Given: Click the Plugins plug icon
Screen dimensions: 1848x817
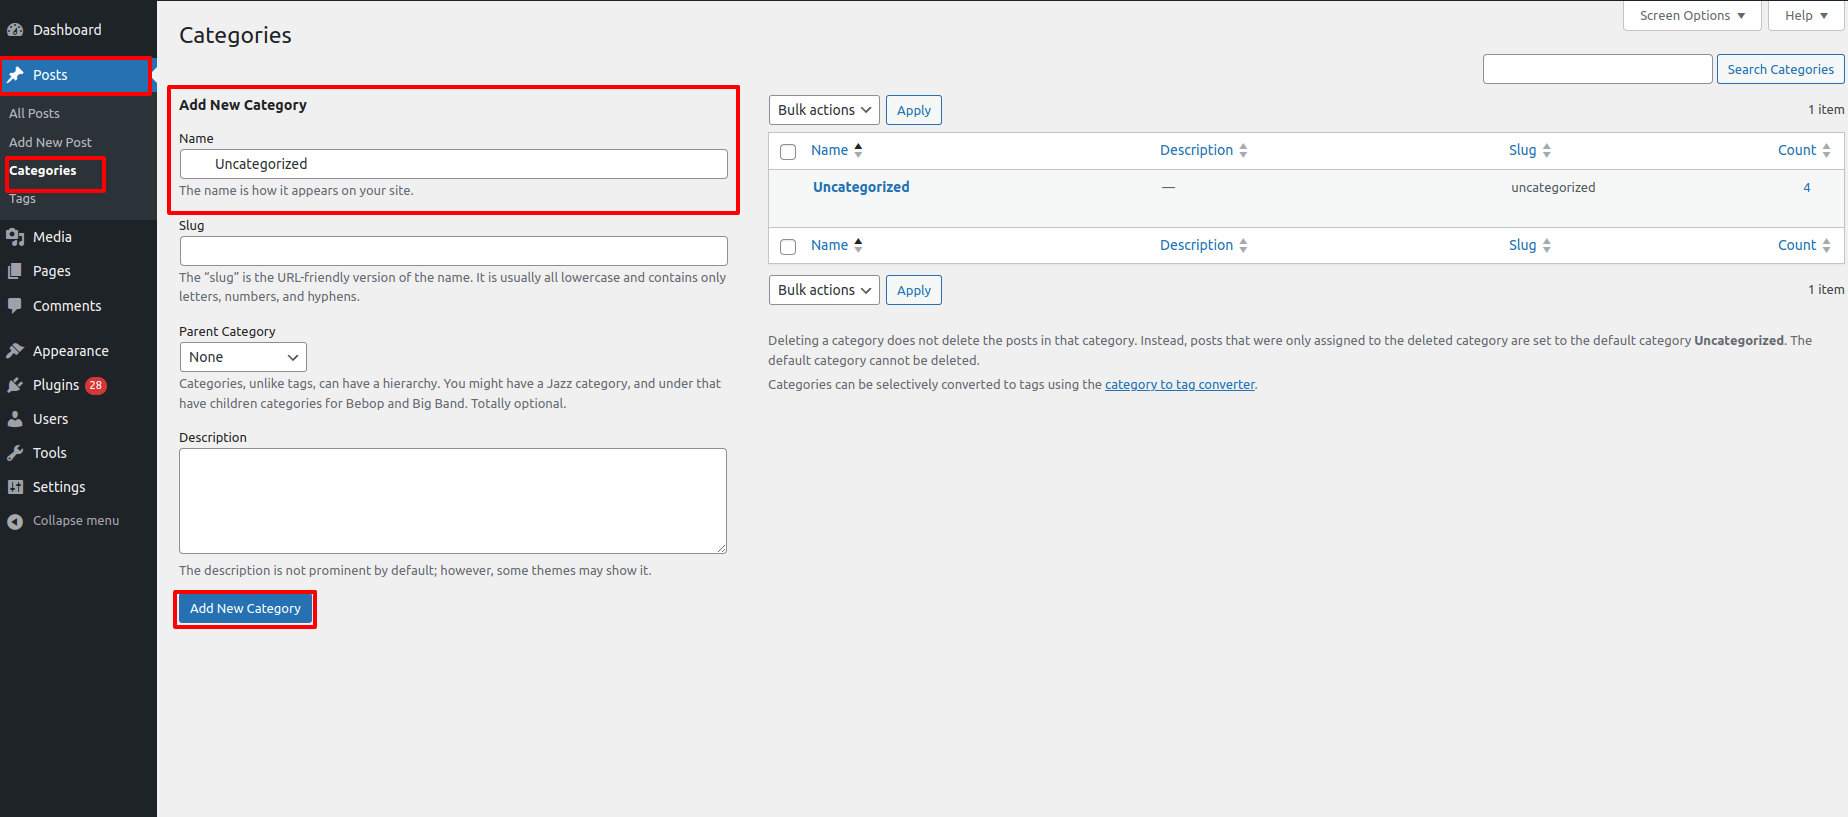Looking at the screenshot, I should coord(15,385).
